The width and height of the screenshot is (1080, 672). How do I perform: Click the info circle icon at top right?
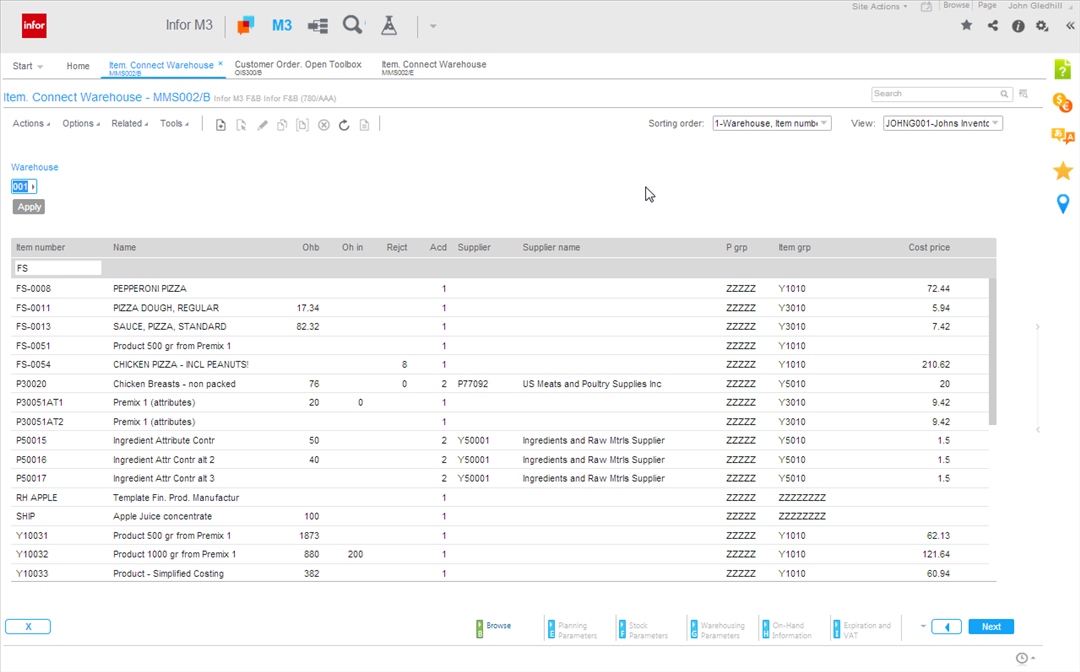pyautogui.click(x=1018, y=26)
